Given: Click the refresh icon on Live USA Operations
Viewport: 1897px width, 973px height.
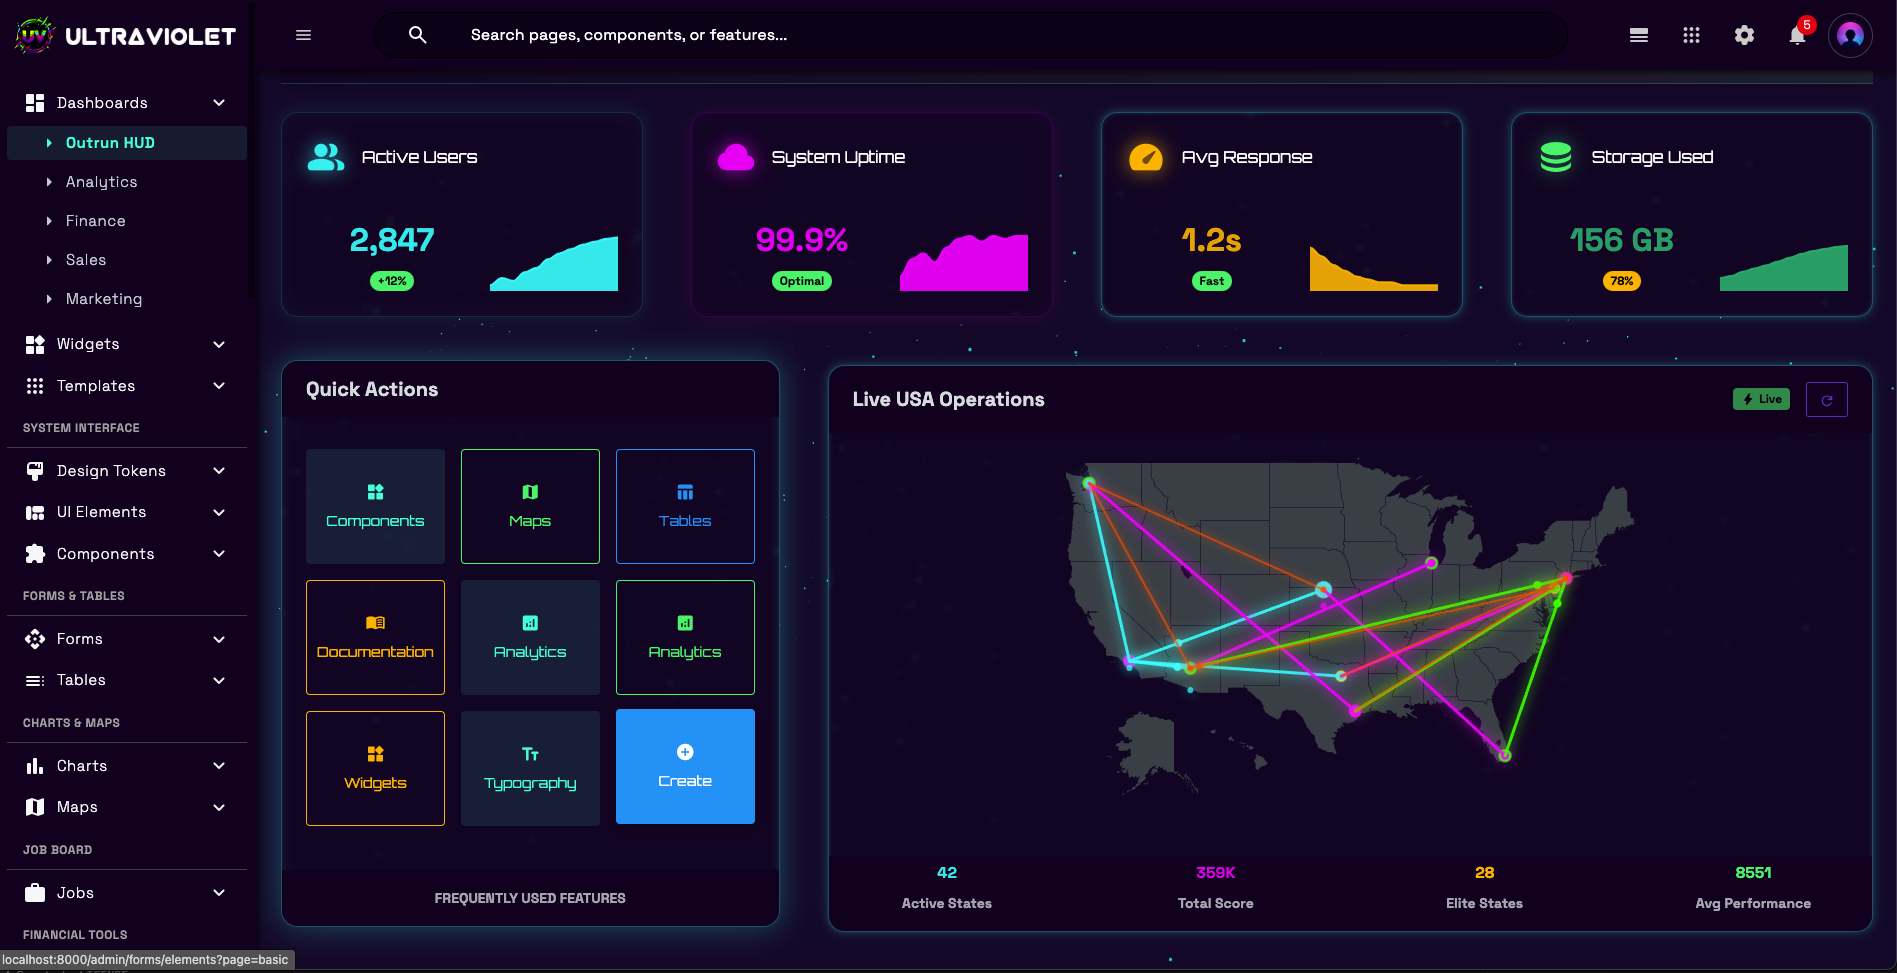Looking at the screenshot, I should pyautogui.click(x=1827, y=399).
